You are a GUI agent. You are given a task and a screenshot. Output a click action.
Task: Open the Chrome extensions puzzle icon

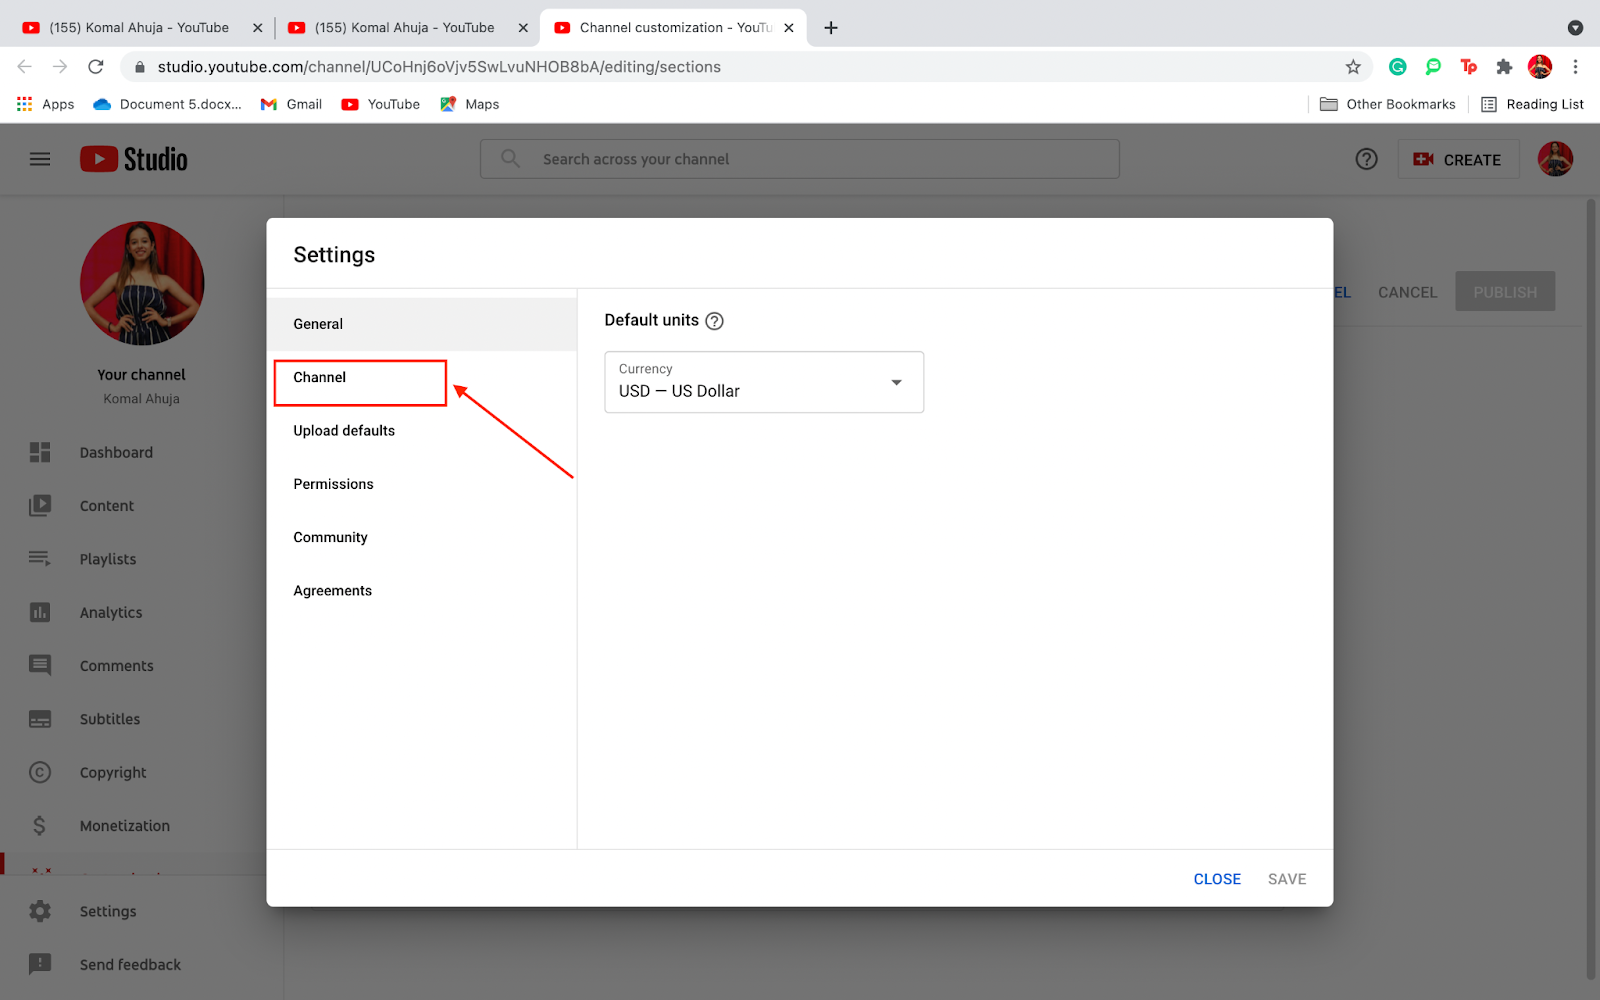pos(1504,67)
